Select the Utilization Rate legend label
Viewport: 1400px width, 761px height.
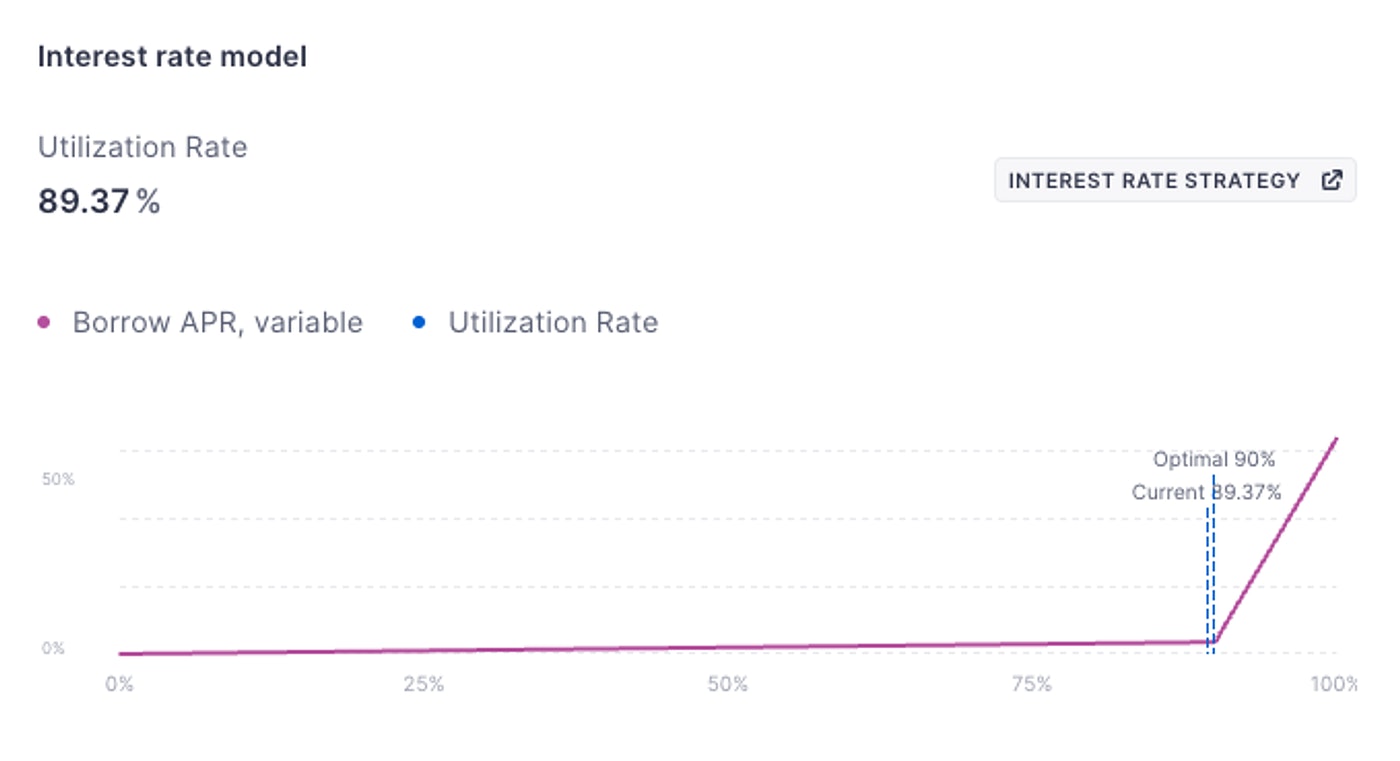click(x=552, y=323)
